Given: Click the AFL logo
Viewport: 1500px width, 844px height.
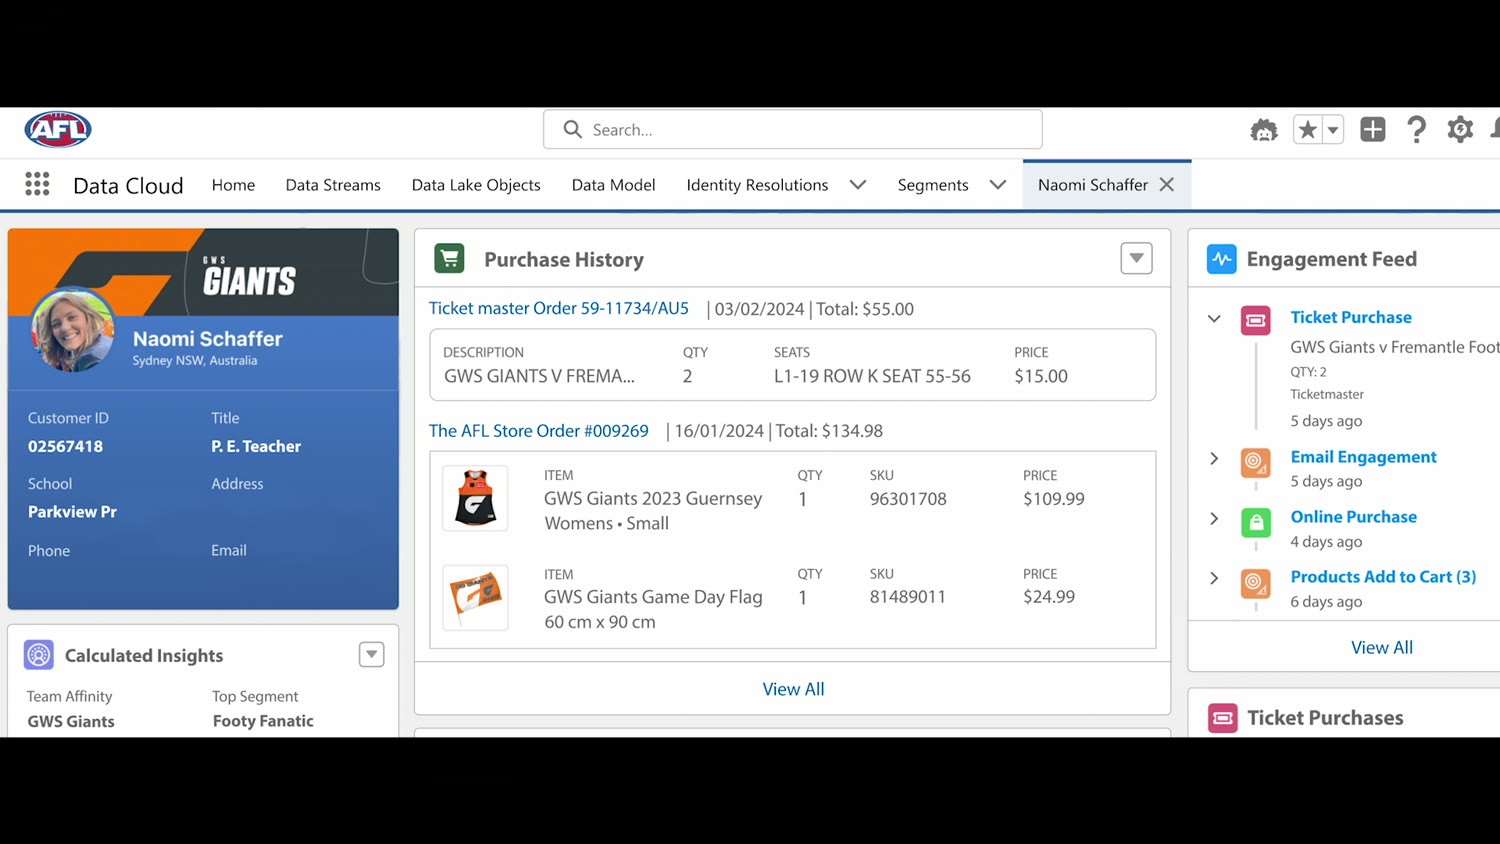Looking at the screenshot, I should coord(58,129).
